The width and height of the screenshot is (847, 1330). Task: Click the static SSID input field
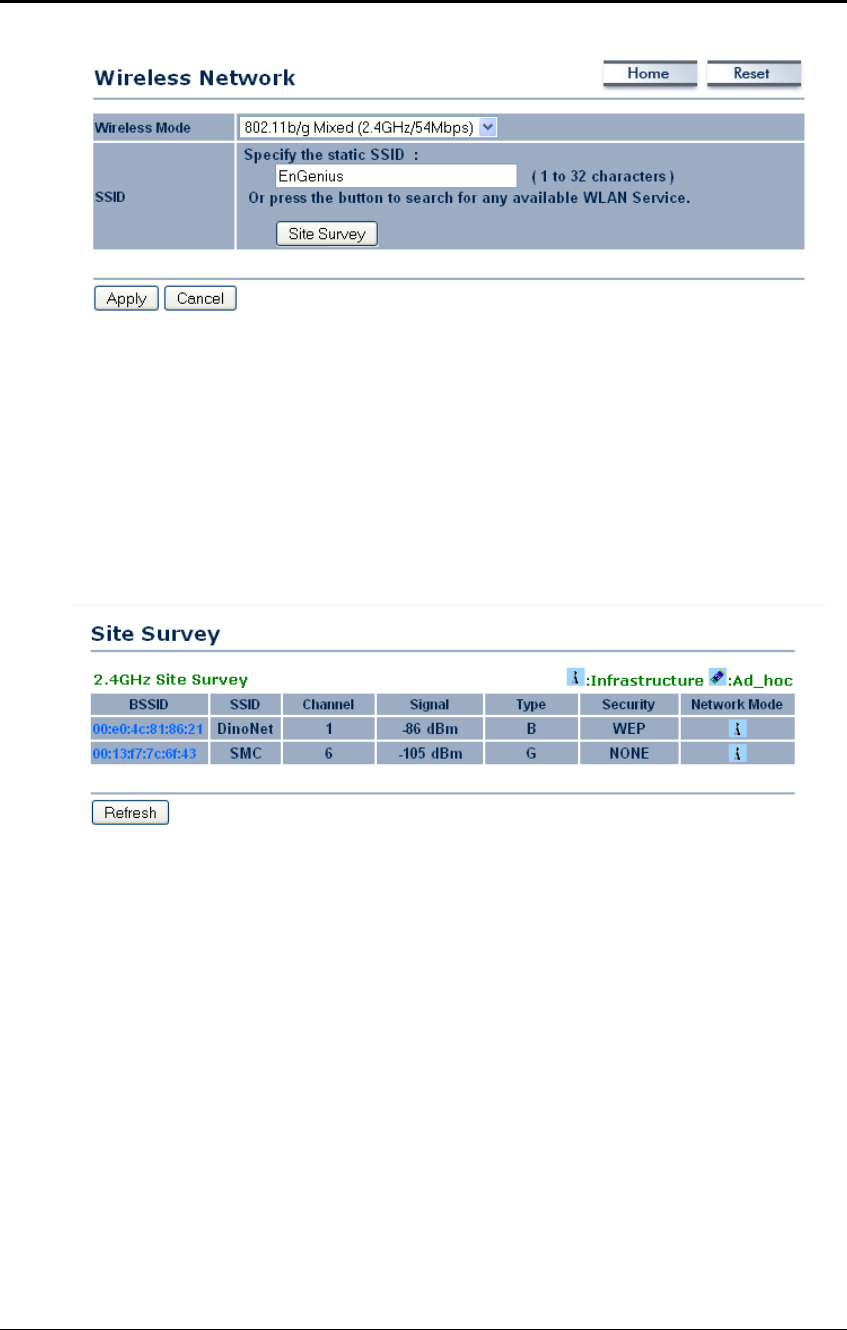point(396,176)
